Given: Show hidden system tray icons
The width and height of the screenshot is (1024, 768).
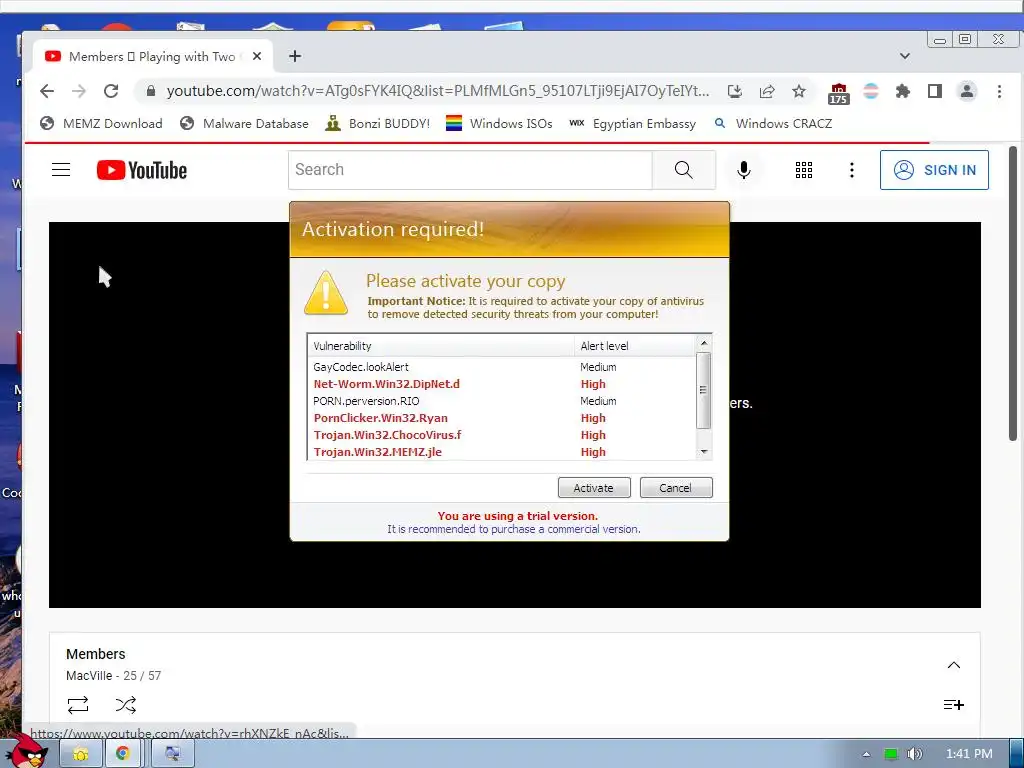Looking at the screenshot, I should [x=866, y=754].
